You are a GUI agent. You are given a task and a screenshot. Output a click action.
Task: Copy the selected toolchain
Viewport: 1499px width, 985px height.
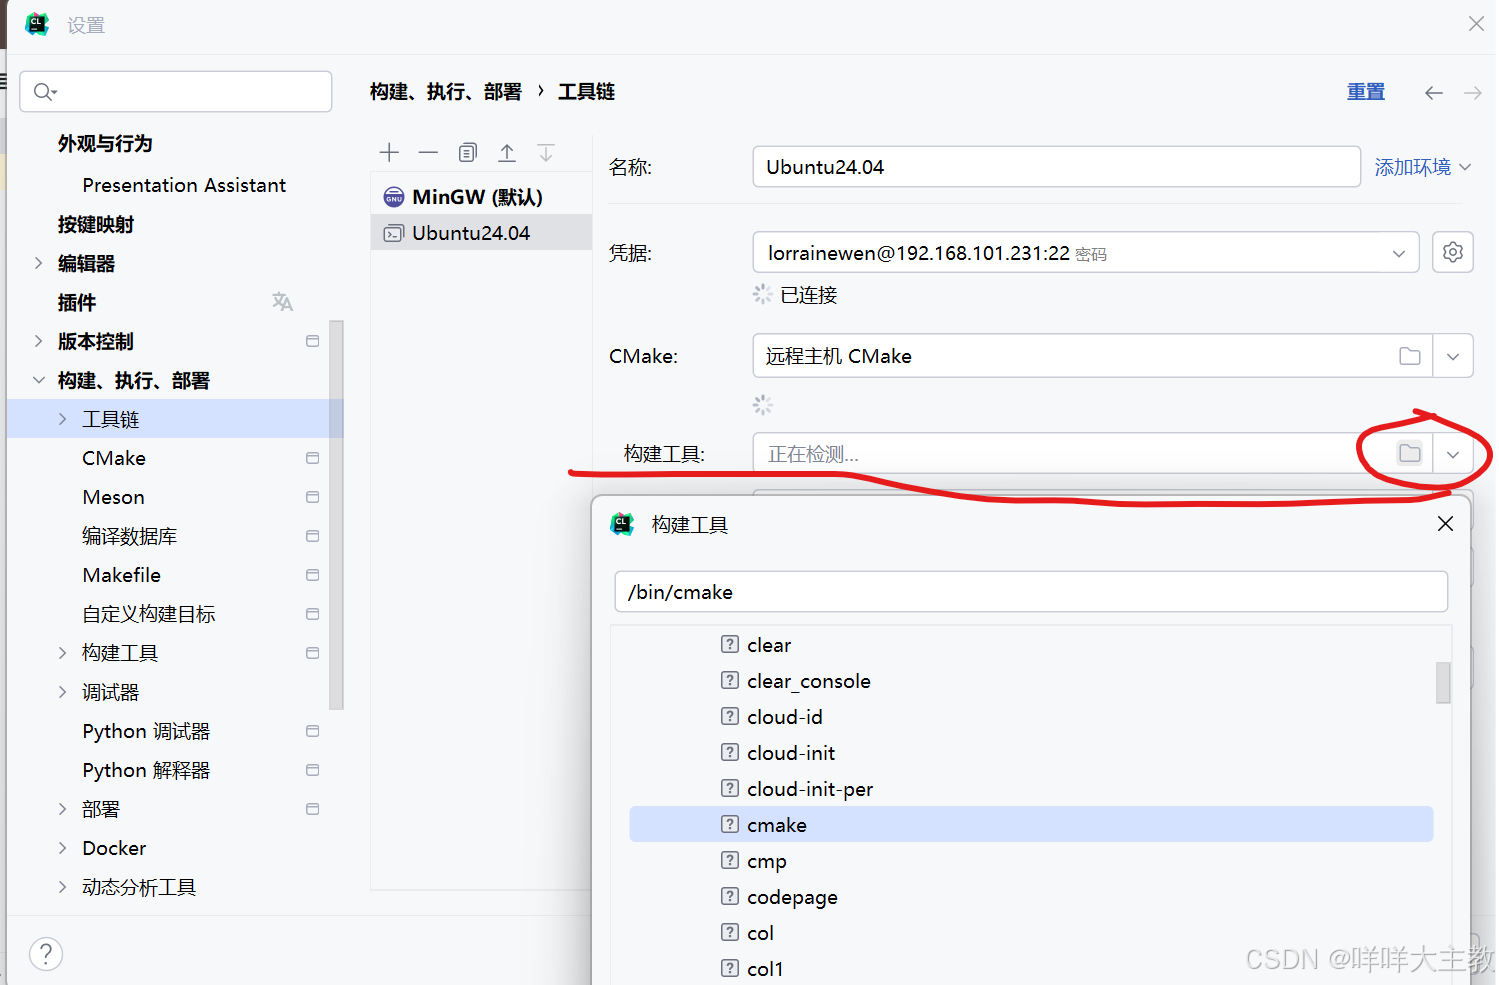point(468,152)
